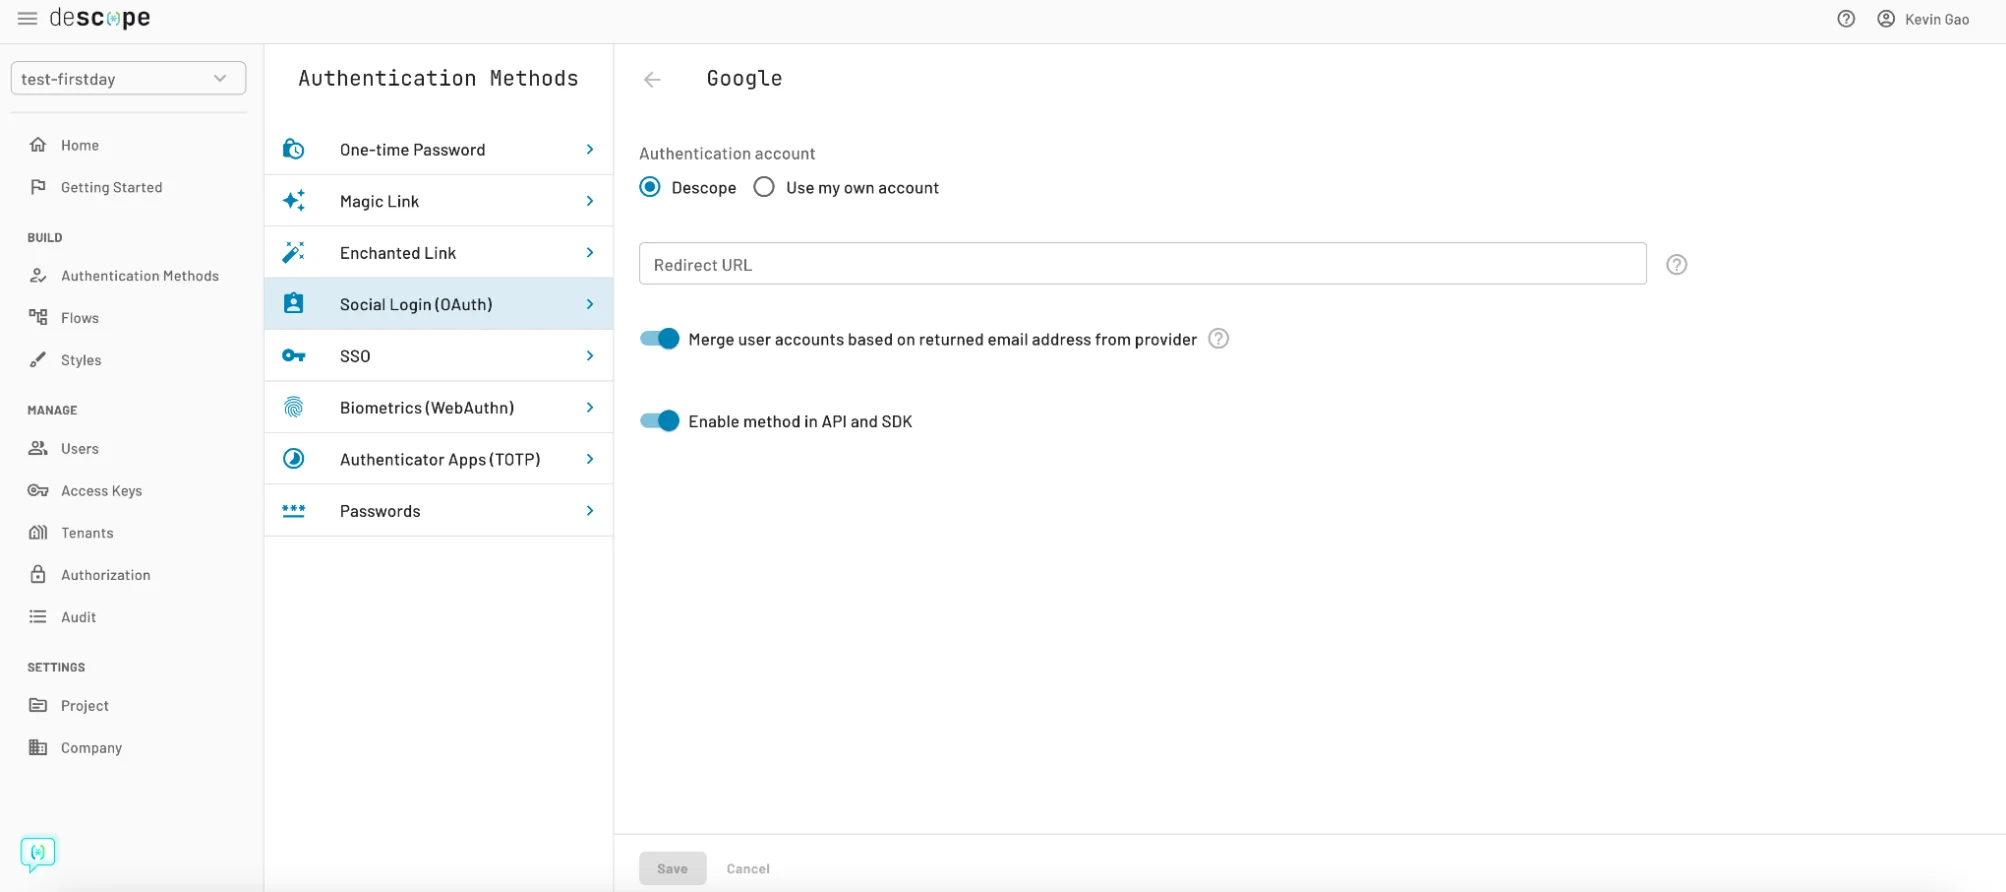2006x892 pixels.
Task: Expand Enchanted Link chevron
Action: pyautogui.click(x=590, y=253)
